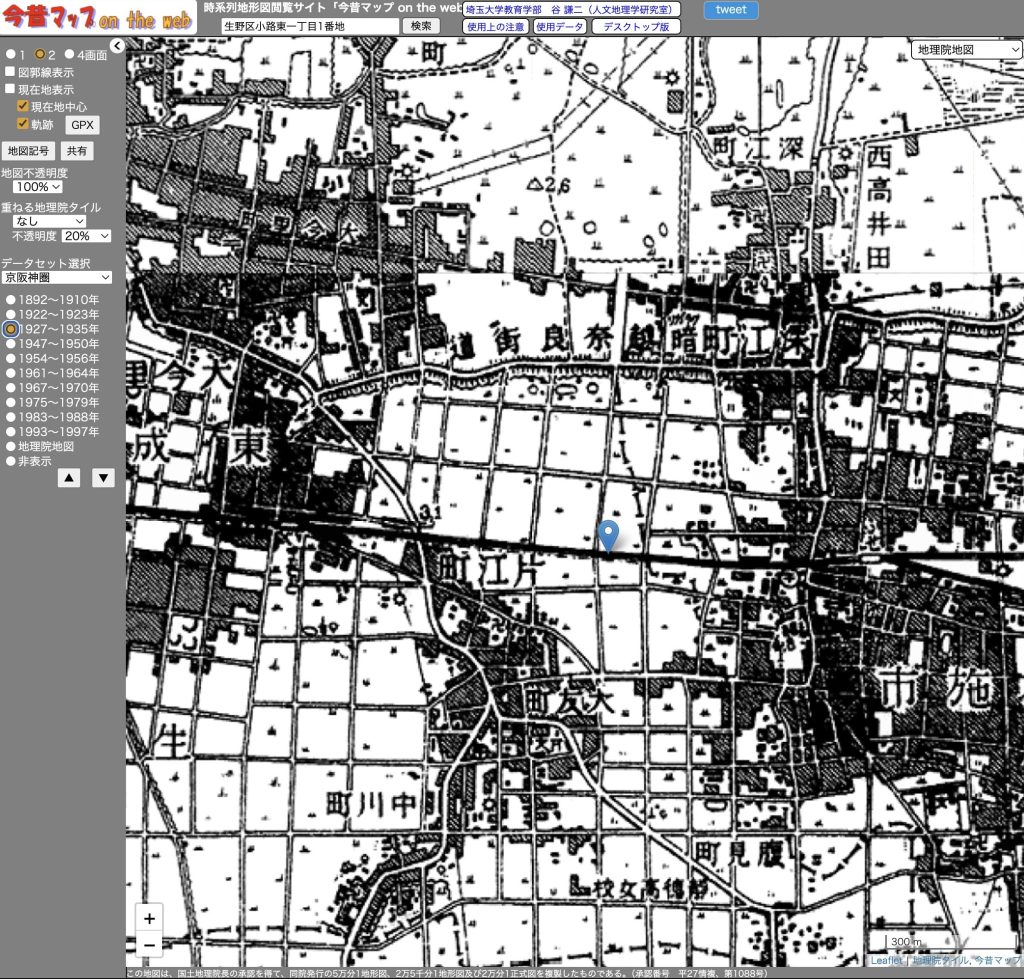Click the 検索 search button

422,26
